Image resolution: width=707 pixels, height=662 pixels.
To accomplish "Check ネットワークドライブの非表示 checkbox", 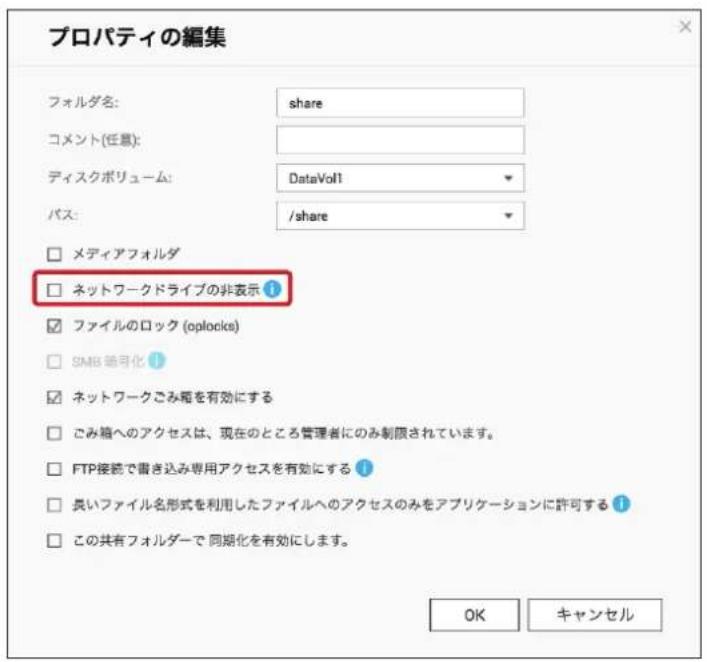I will tap(54, 290).
